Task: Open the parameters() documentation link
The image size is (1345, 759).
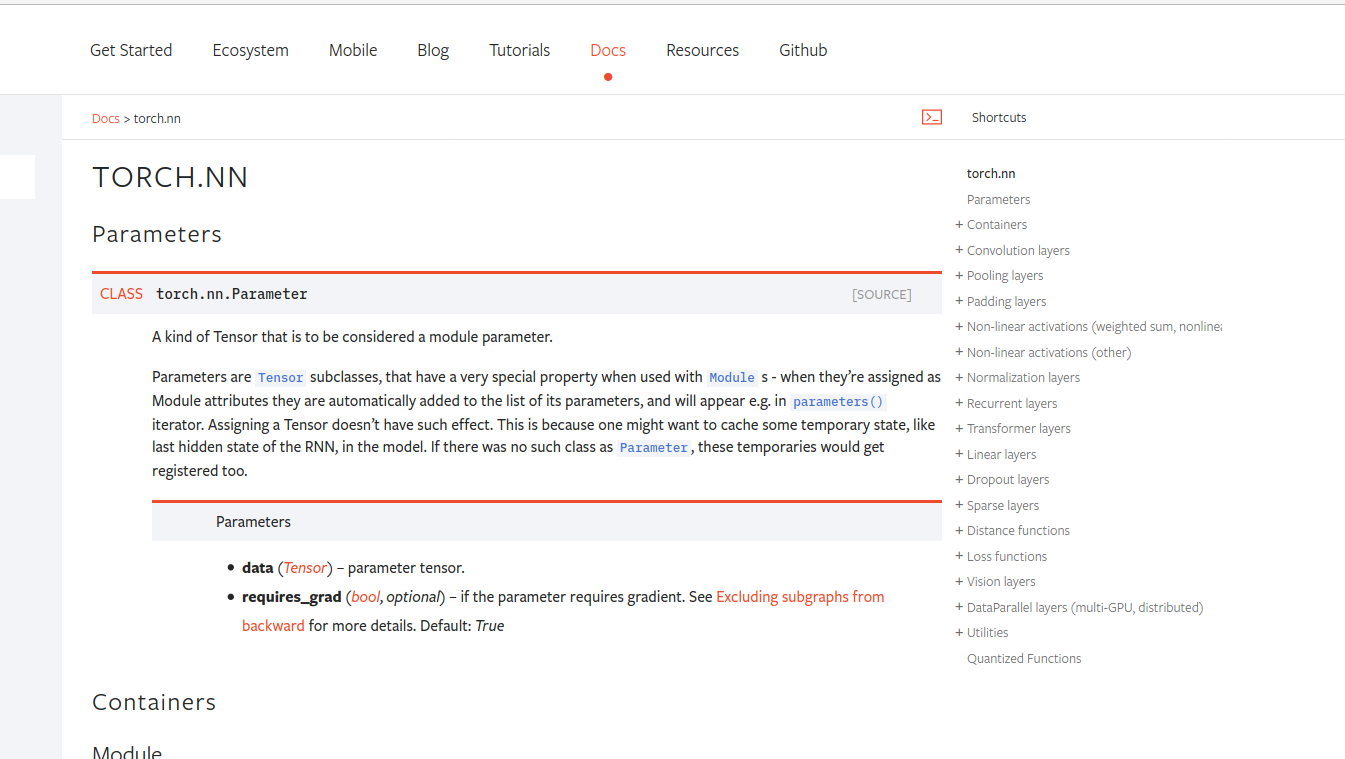Action: pos(838,401)
